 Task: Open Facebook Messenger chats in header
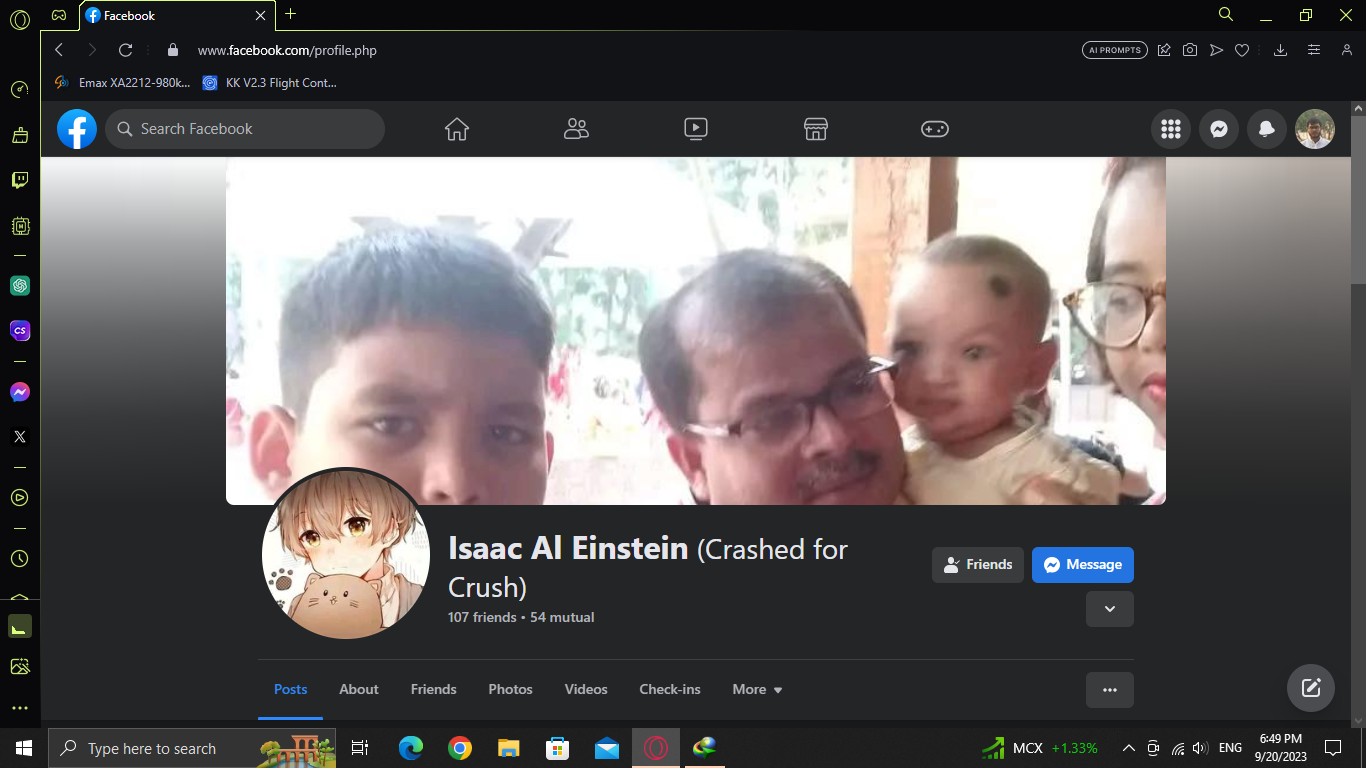(x=1219, y=129)
